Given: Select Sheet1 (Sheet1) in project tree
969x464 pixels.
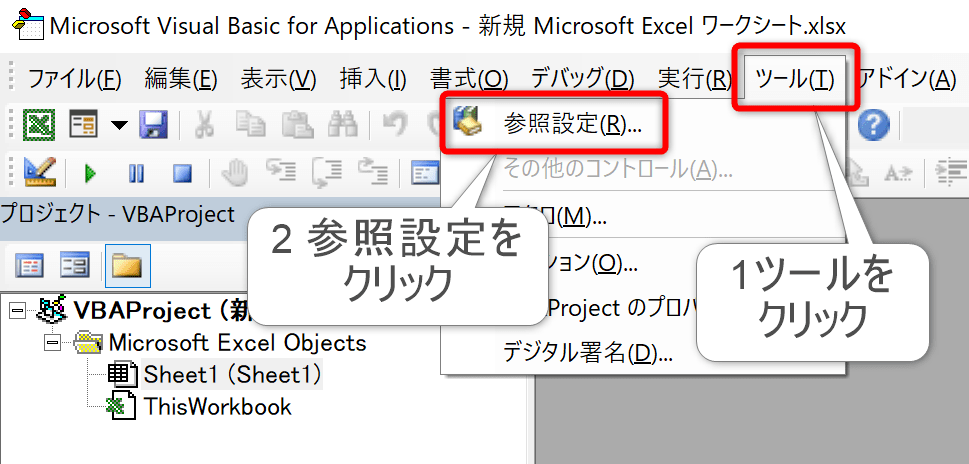Looking at the screenshot, I should pos(234,375).
